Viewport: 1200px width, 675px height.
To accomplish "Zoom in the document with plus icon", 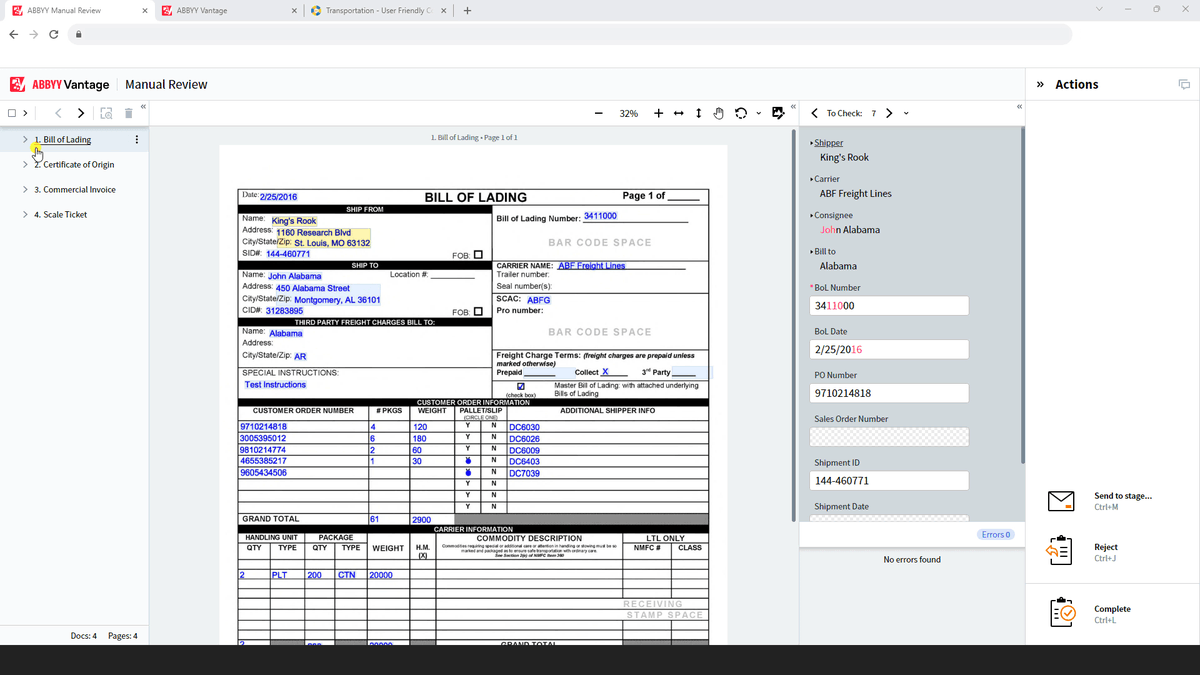I will pyautogui.click(x=658, y=113).
